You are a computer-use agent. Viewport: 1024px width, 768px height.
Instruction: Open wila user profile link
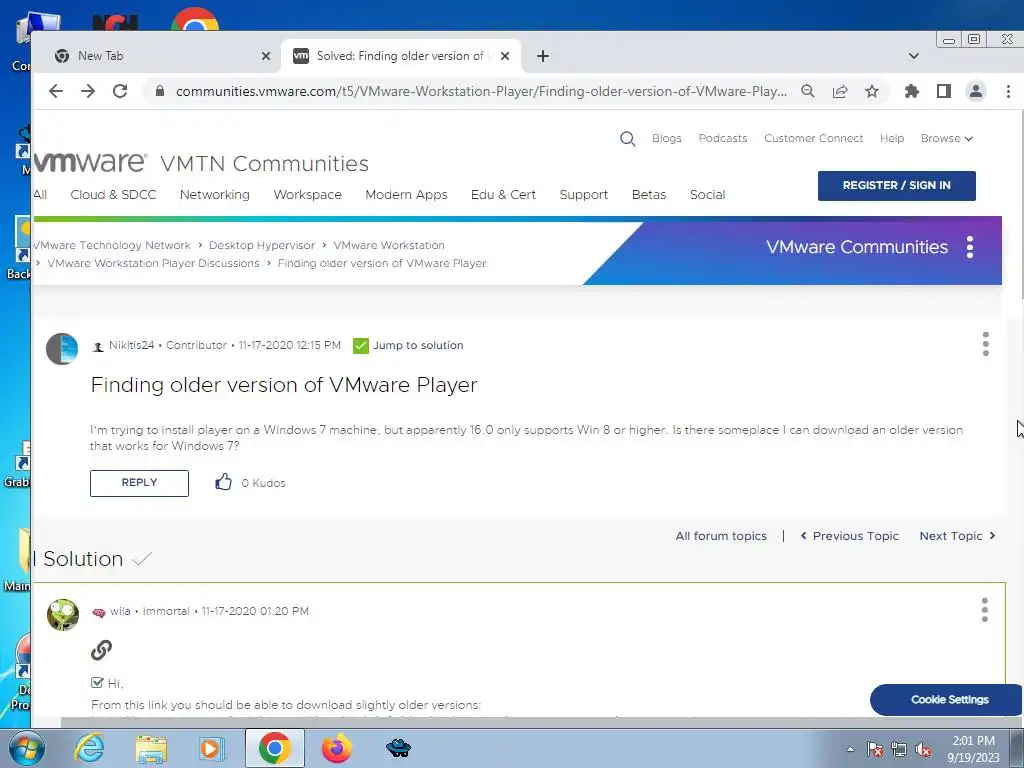[x=120, y=611]
